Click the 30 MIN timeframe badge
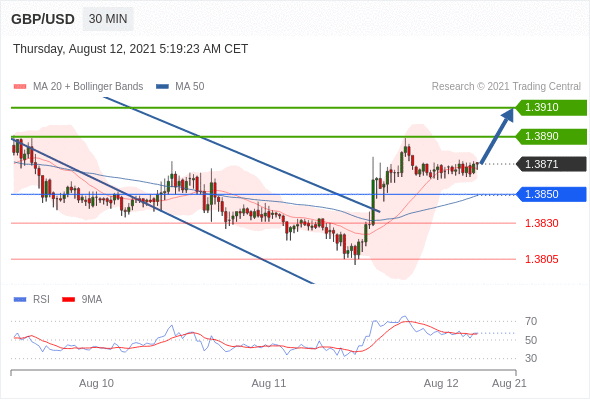Screen dimensions: 590x400 pyautogui.click(x=108, y=19)
